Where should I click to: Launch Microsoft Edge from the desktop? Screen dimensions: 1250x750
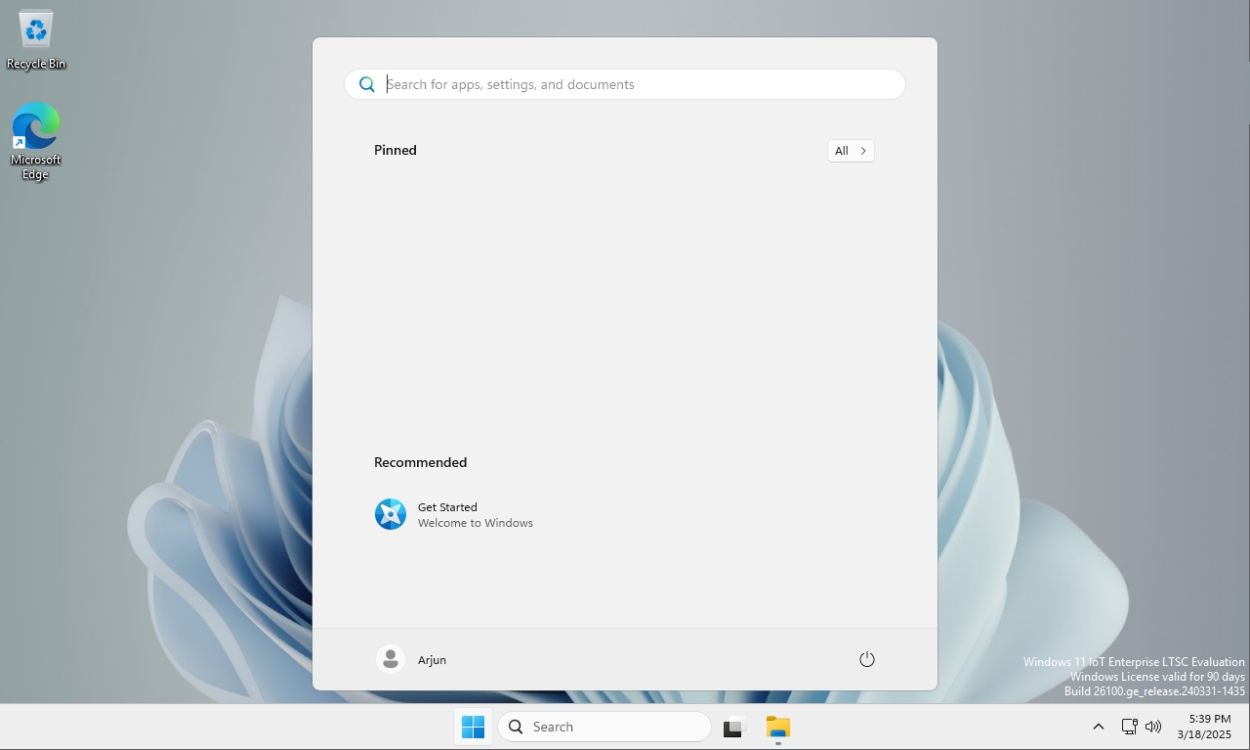click(x=36, y=133)
